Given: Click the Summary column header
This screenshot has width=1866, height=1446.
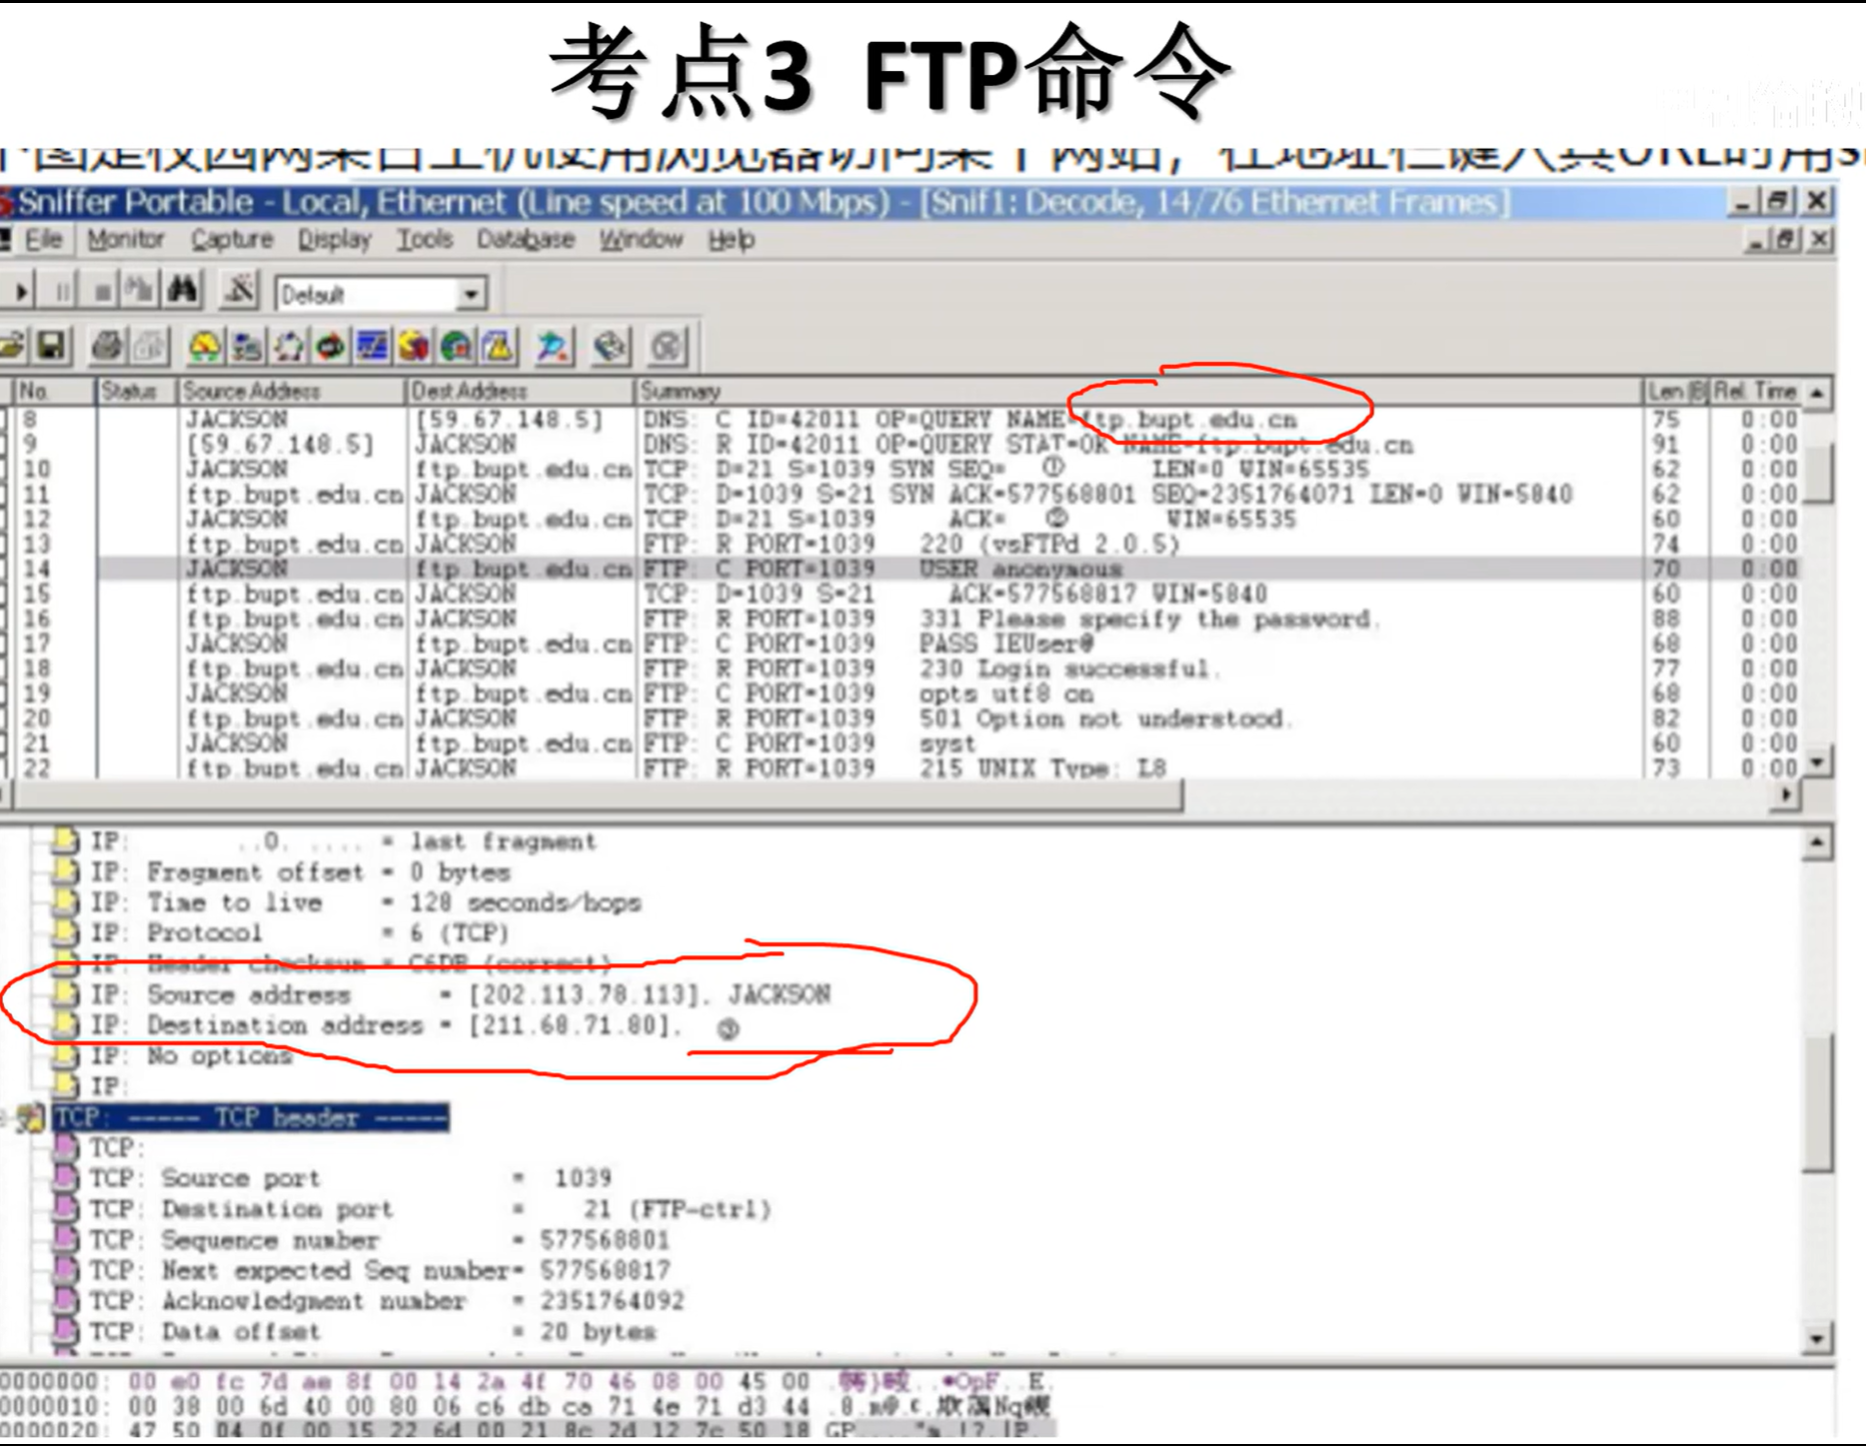Looking at the screenshot, I should click(1138, 391).
